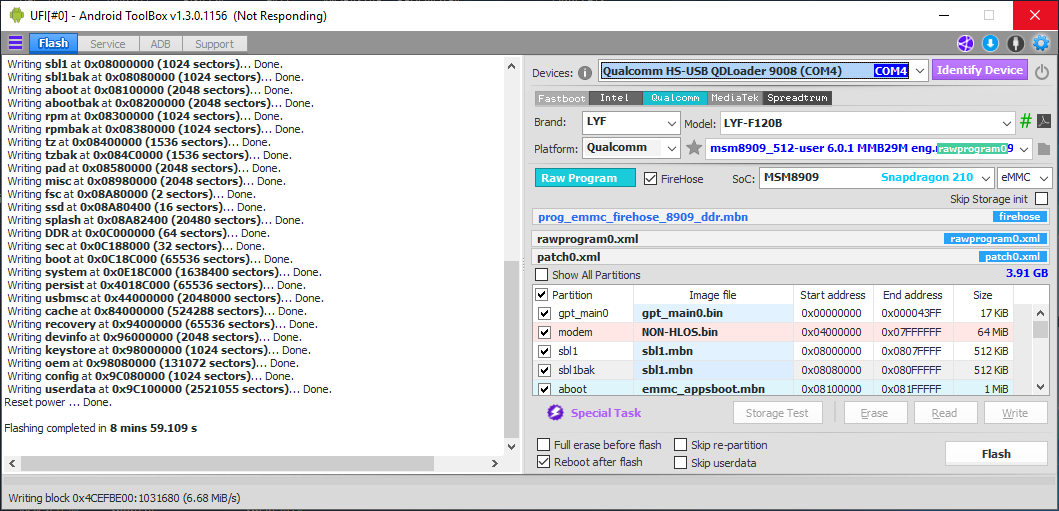
Task: Click the favorite star icon
Action: tap(694, 148)
